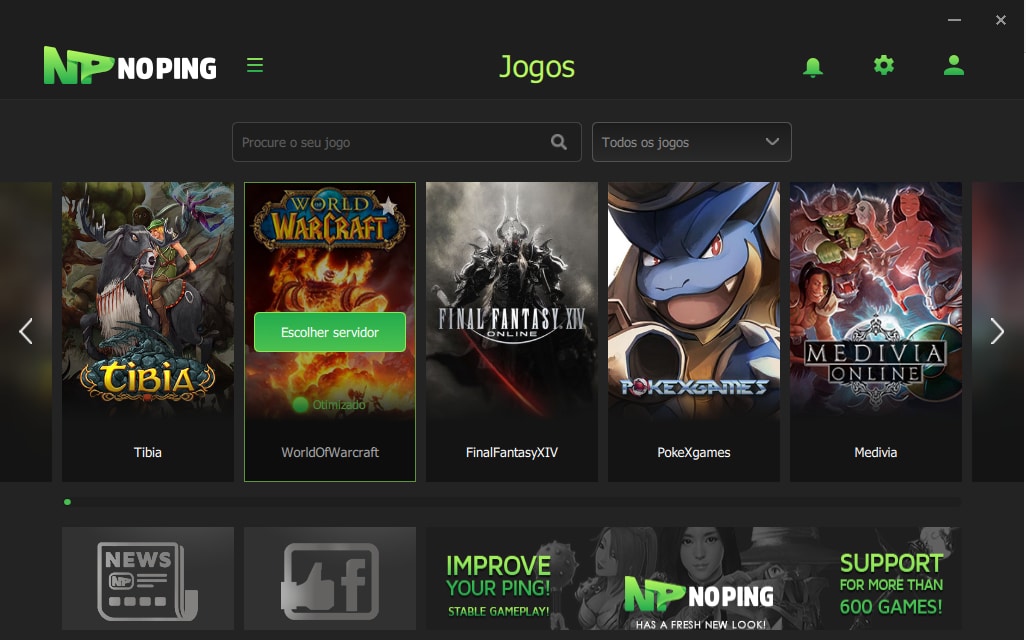Click in 'Procure o seu jogo' search field

390,142
